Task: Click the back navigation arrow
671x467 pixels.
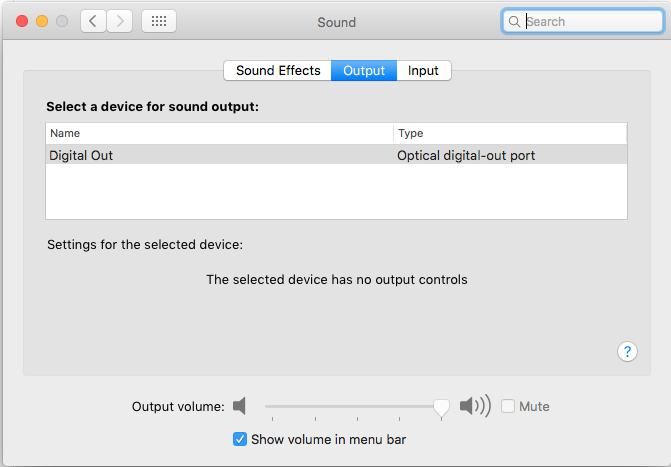Action: tap(94, 21)
